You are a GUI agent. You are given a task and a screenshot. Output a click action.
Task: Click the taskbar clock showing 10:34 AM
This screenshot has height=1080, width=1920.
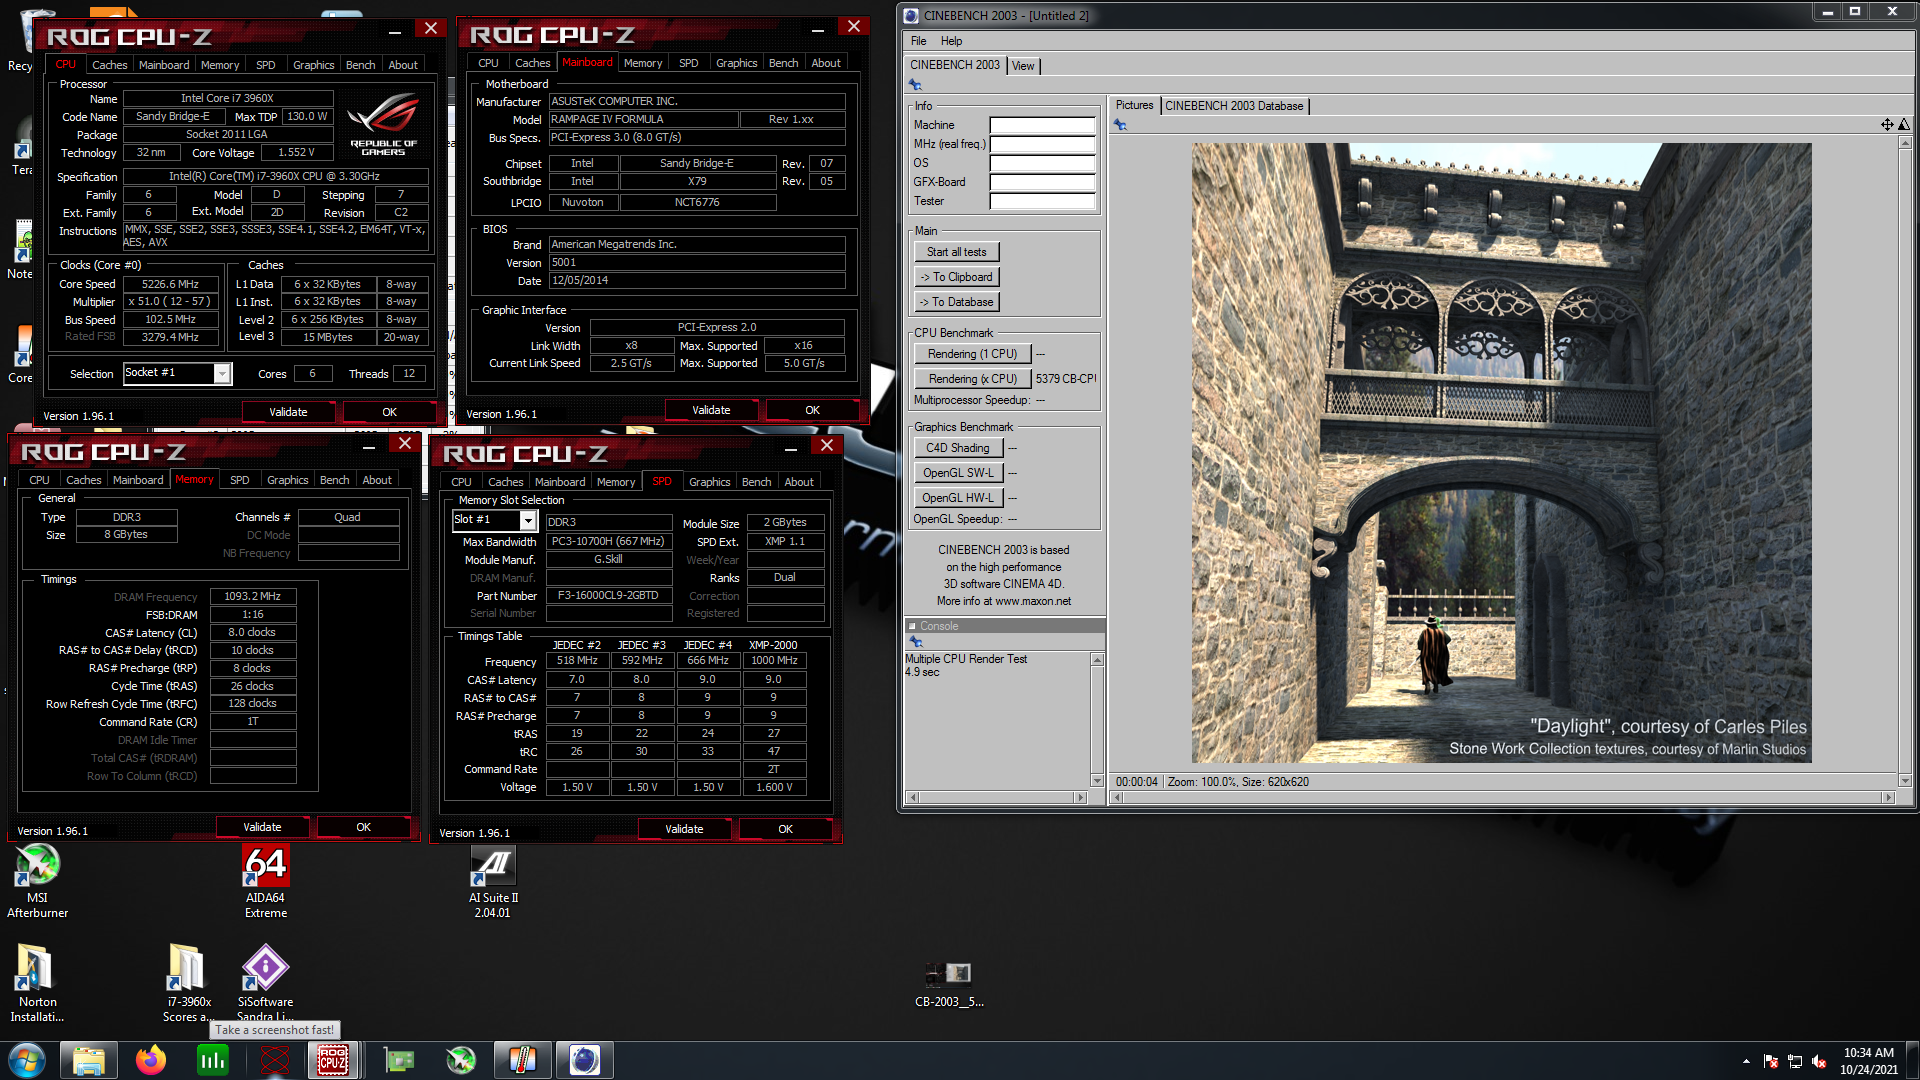tap(1868, 1061)
